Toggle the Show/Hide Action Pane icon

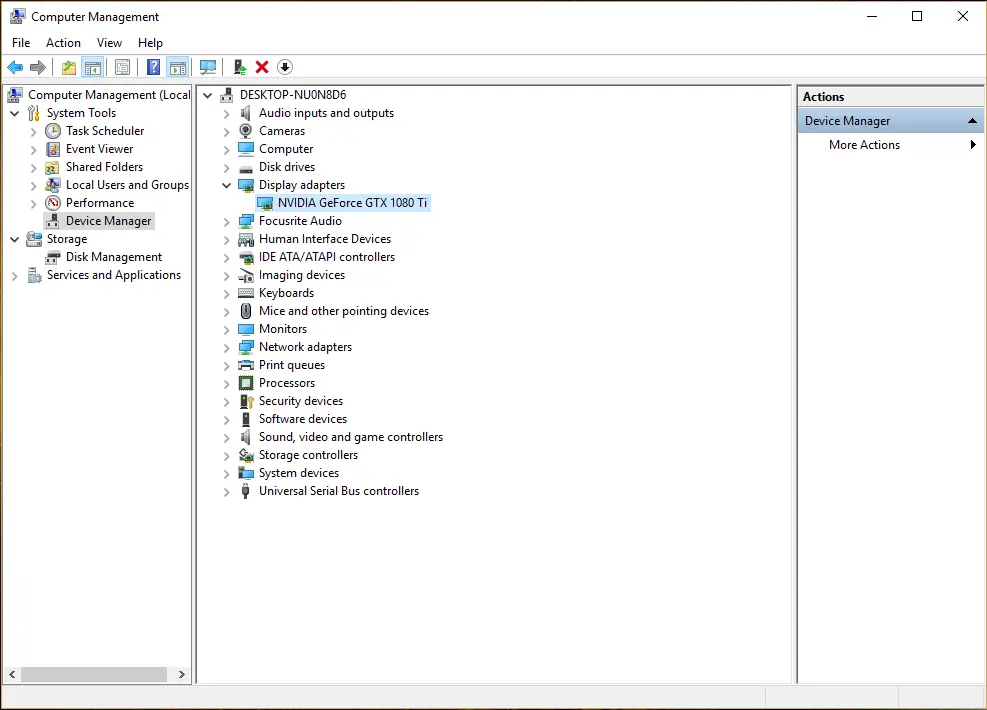(x=178, y=67)
